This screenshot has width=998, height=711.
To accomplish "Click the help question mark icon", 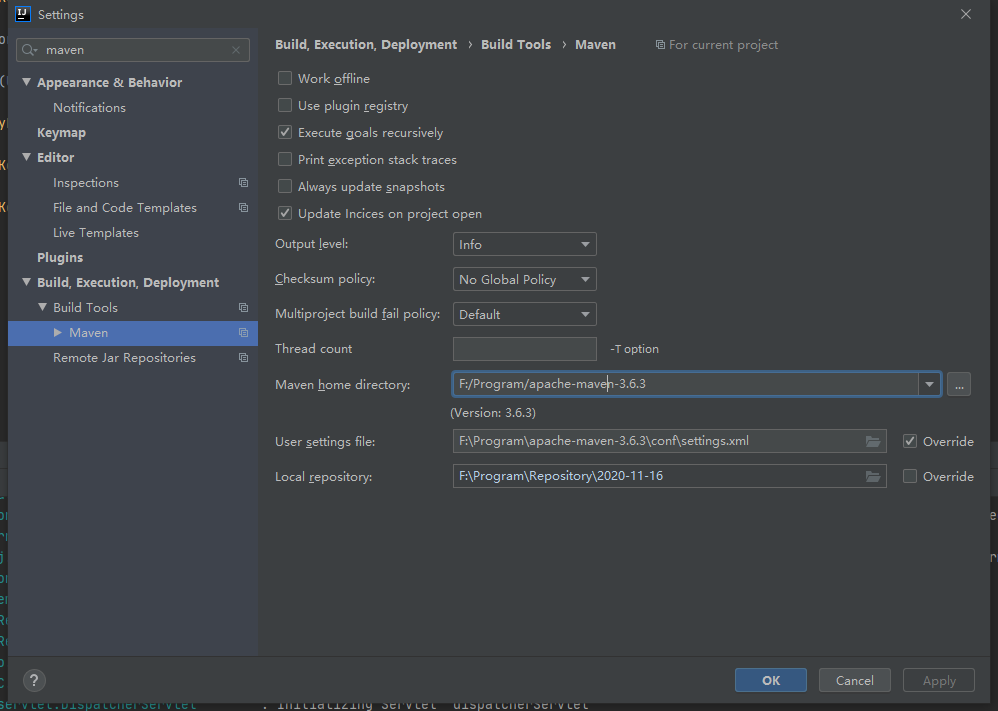I will tap(33, 680).
